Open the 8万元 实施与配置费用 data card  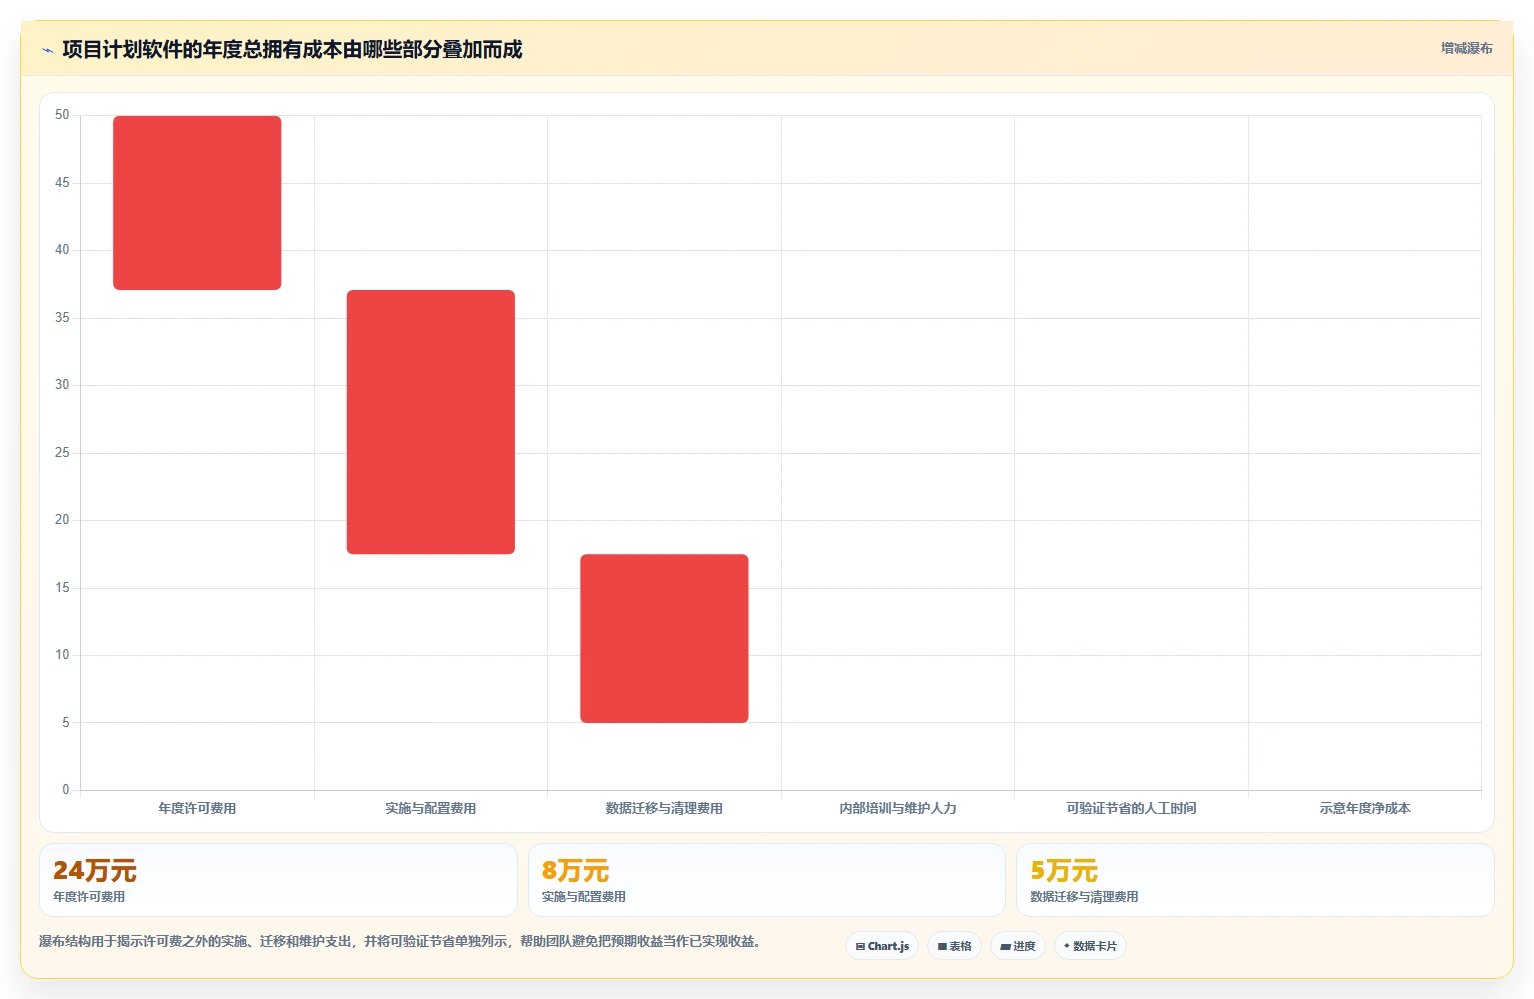[x=767, y=880]
